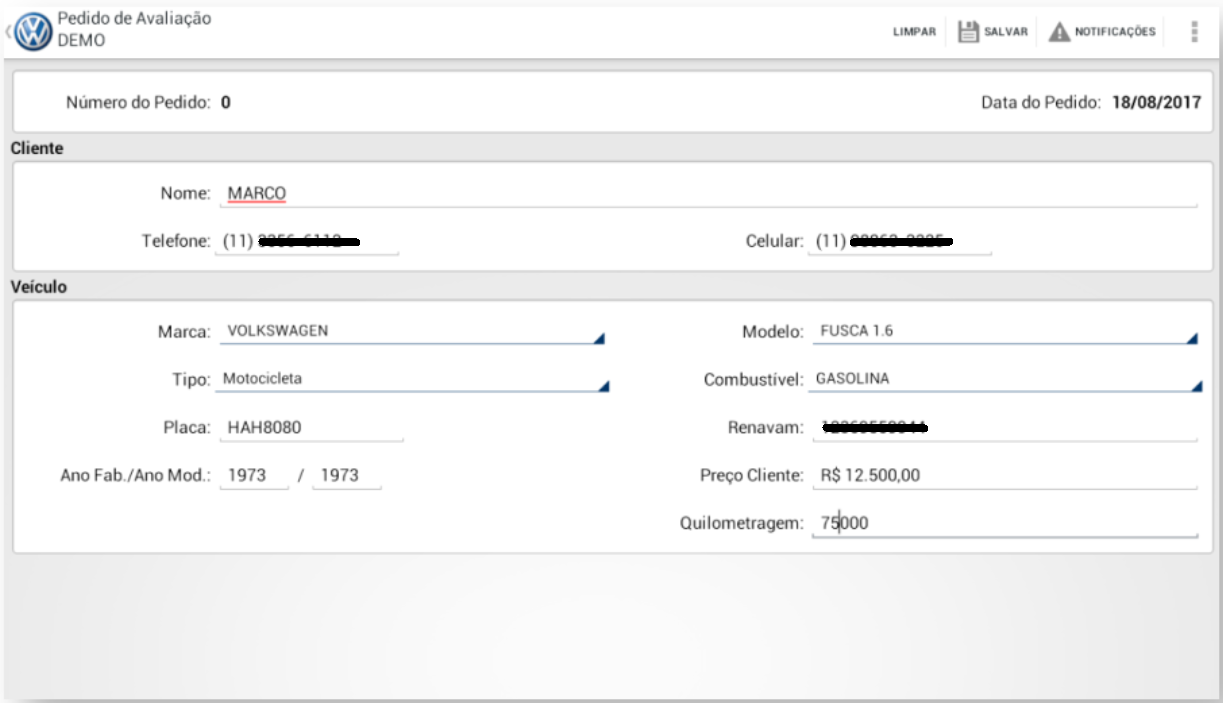
Task: Click the Quilometragem field with 75000
Action: click(1004, 523)
